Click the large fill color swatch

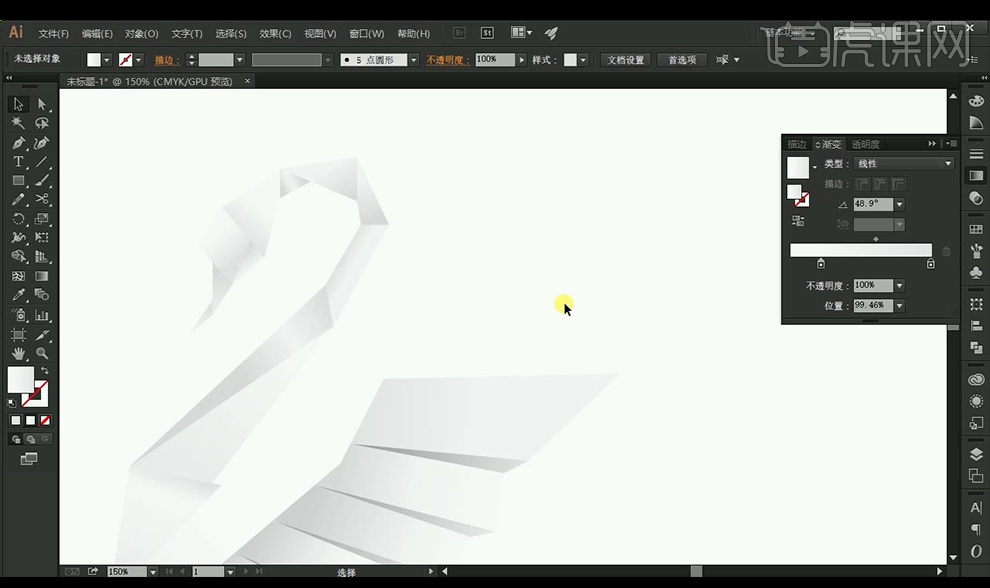tap(20, 380)
